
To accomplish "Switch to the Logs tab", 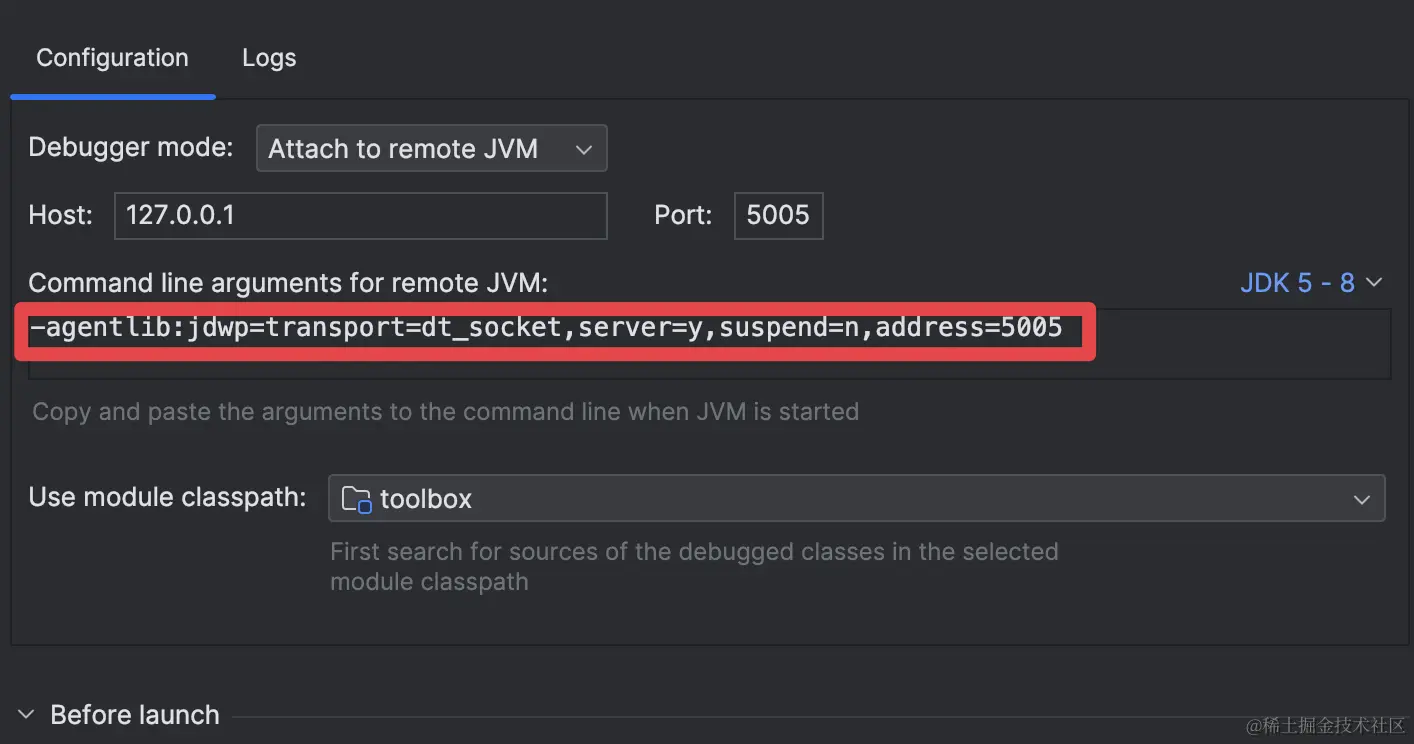I will click(x=269, y=58).
